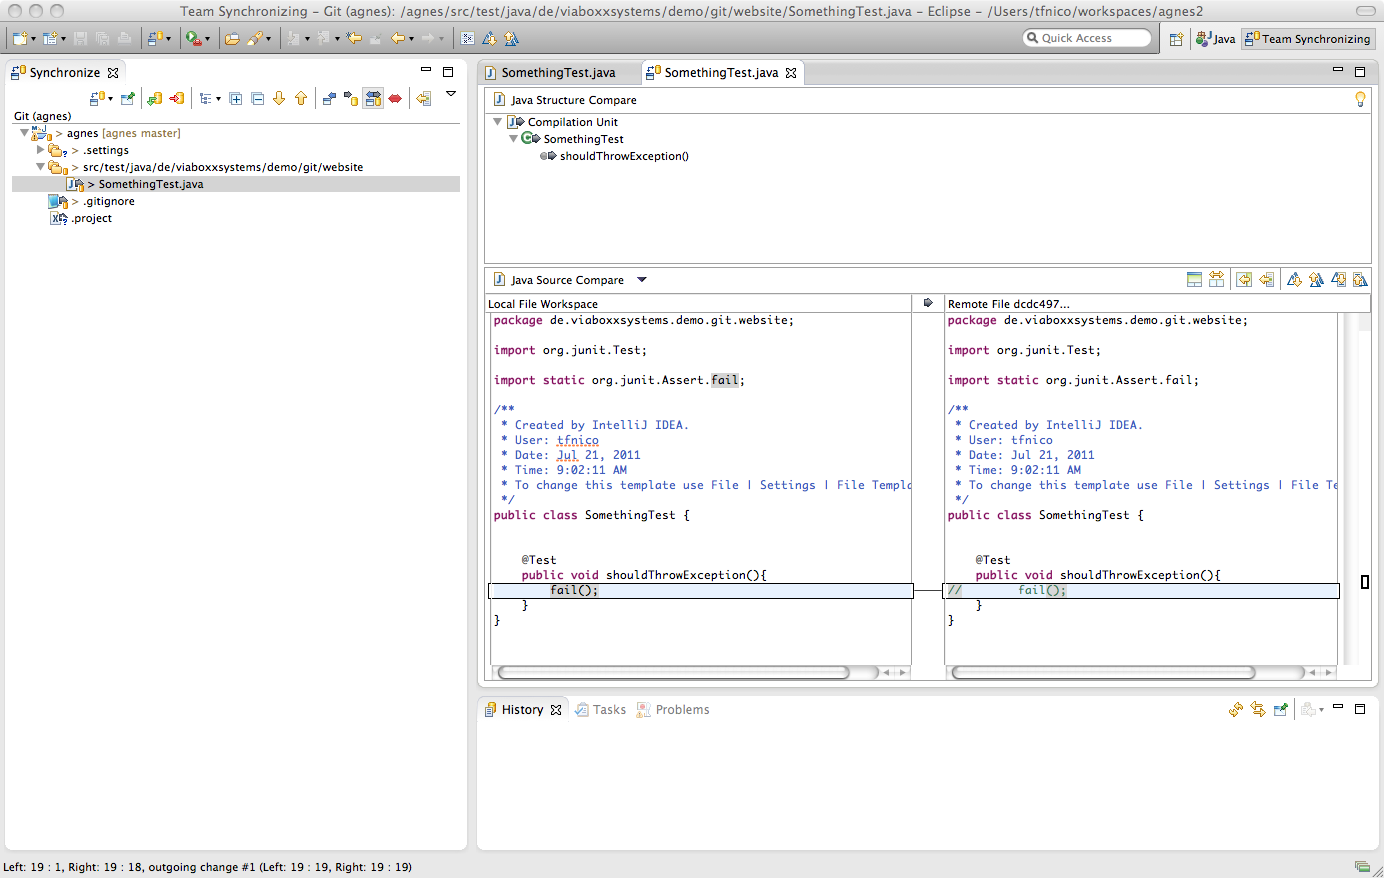The height and width of the screenshot is (878, 1384).
Task: Switch to Team Synchronizing perspective
Action: coord(1308,39)
